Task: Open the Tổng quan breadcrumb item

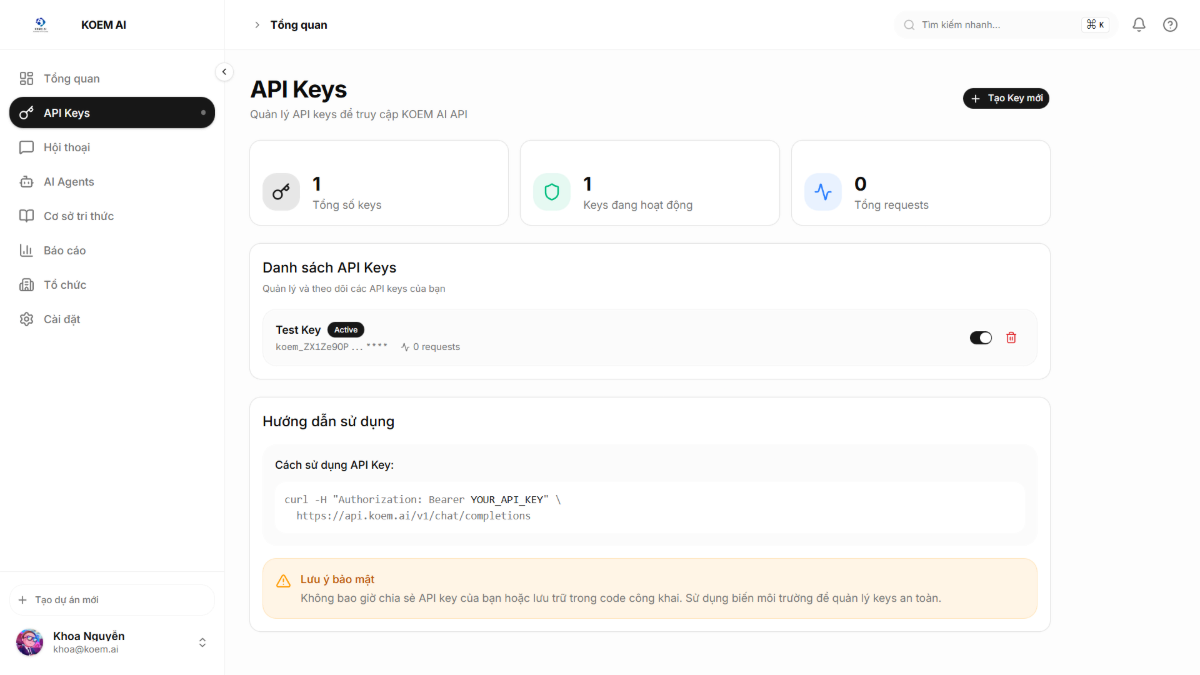Action: pos(296,24)
